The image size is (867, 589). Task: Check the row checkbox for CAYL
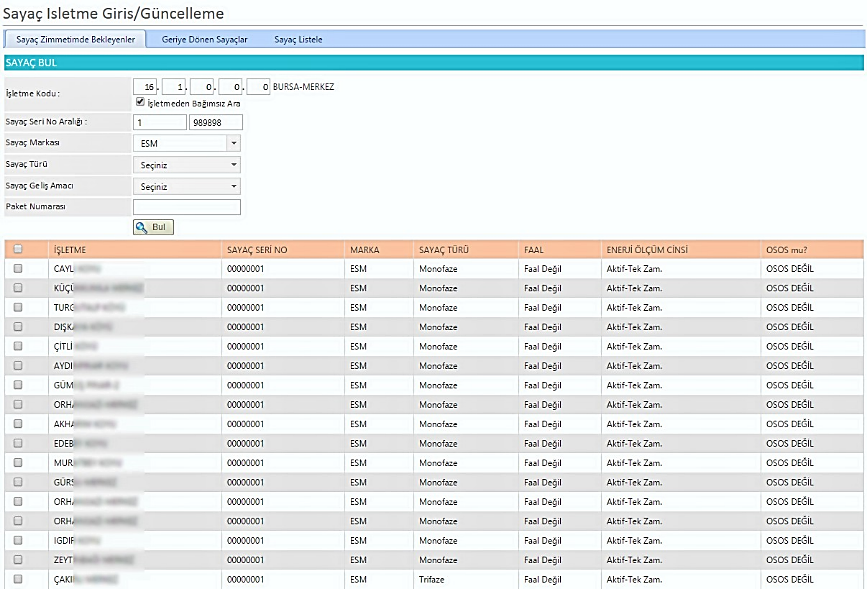(18, 268)
